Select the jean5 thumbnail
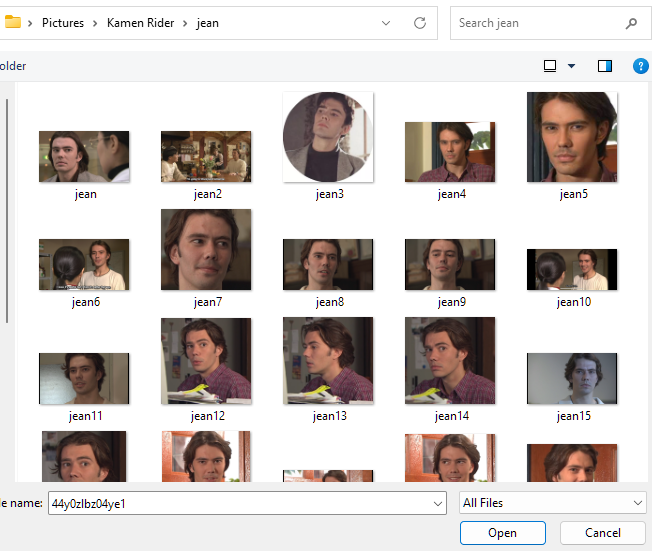652x551 pixels. 572,137
